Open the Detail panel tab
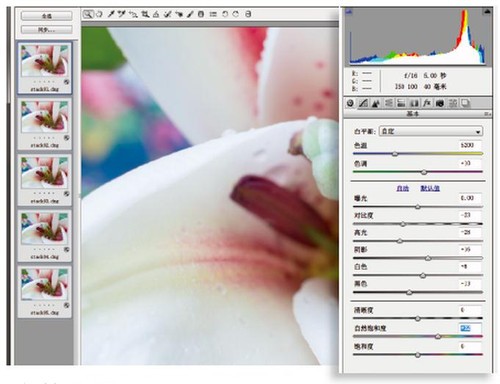This screenshot has height=384, width=500. tap(376, 103)
